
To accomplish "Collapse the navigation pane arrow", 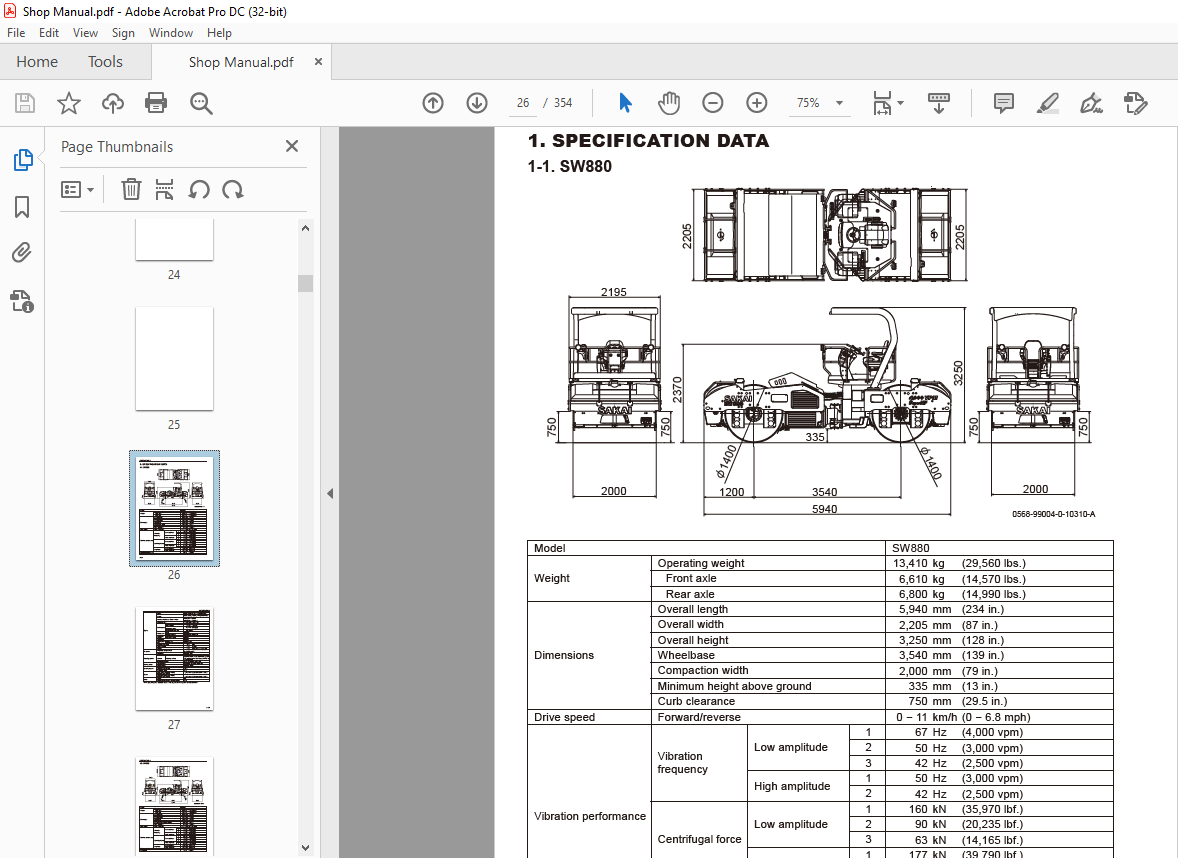I will (x=330, y=494).
